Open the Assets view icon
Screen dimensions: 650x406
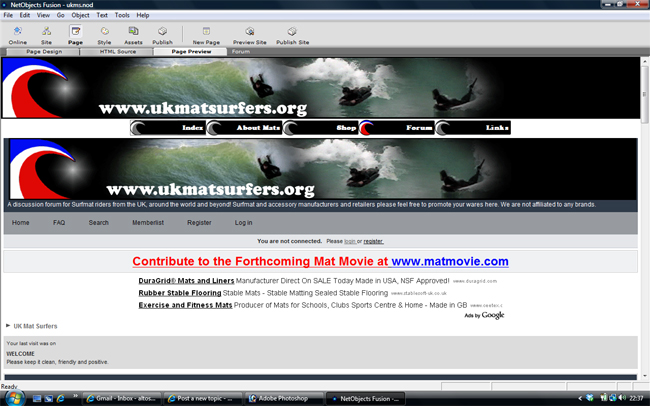coord(133,36)
